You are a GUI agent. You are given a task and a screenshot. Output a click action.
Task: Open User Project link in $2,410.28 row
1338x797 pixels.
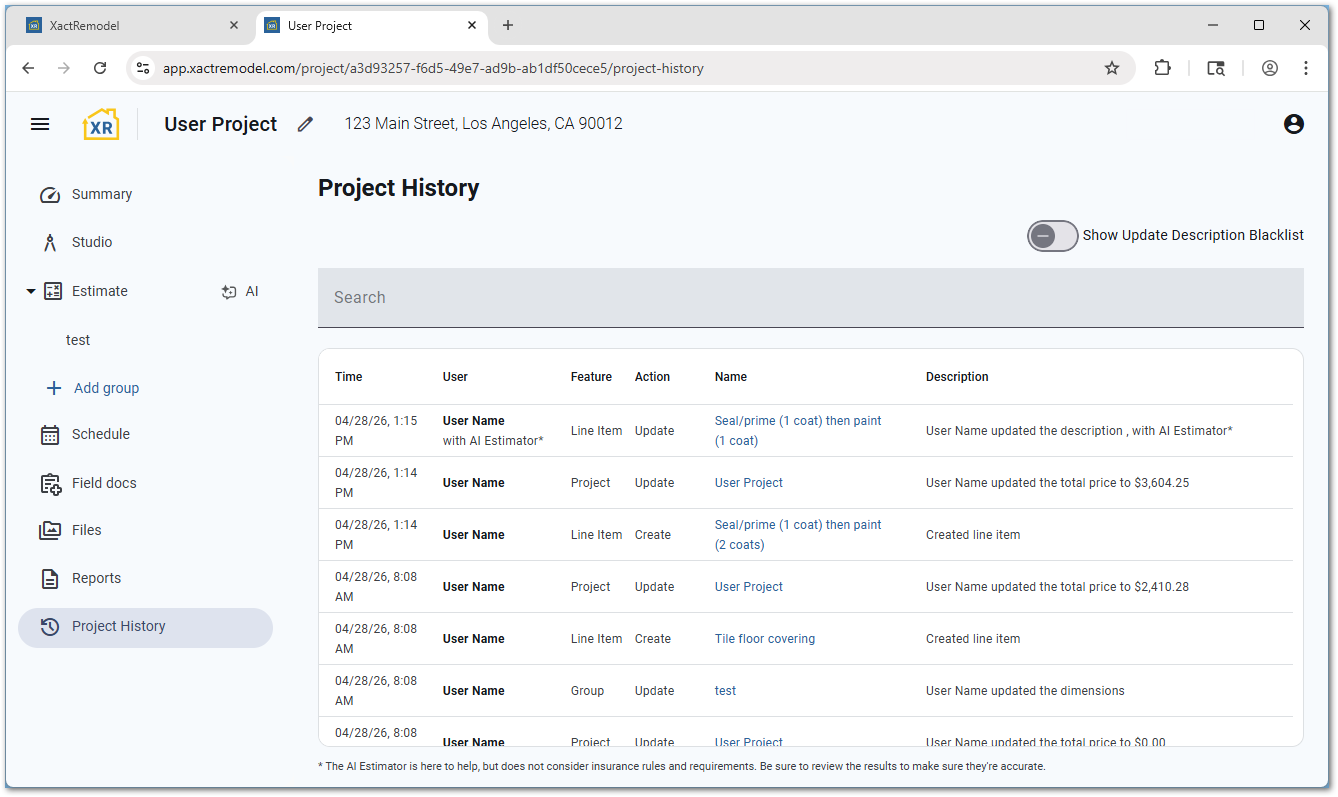(749, 587)
